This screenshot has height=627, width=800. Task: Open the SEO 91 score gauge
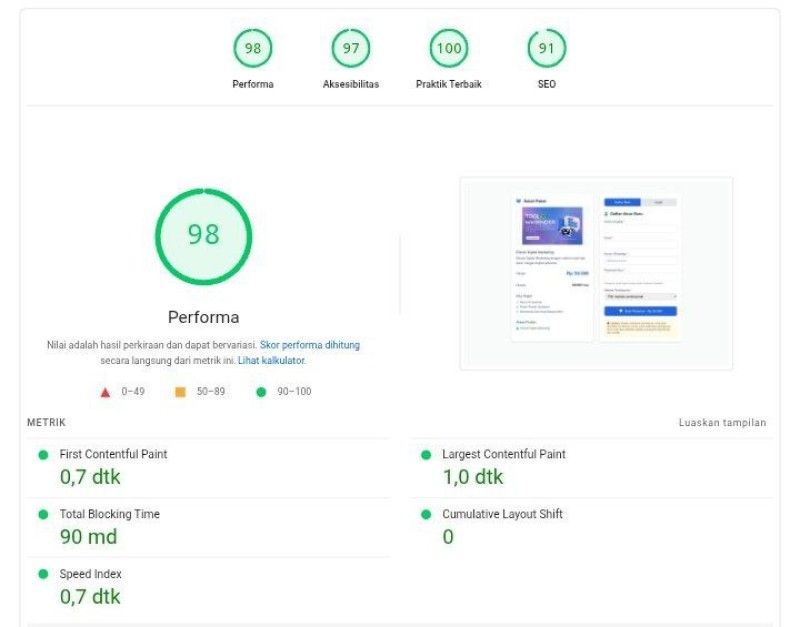547,49
